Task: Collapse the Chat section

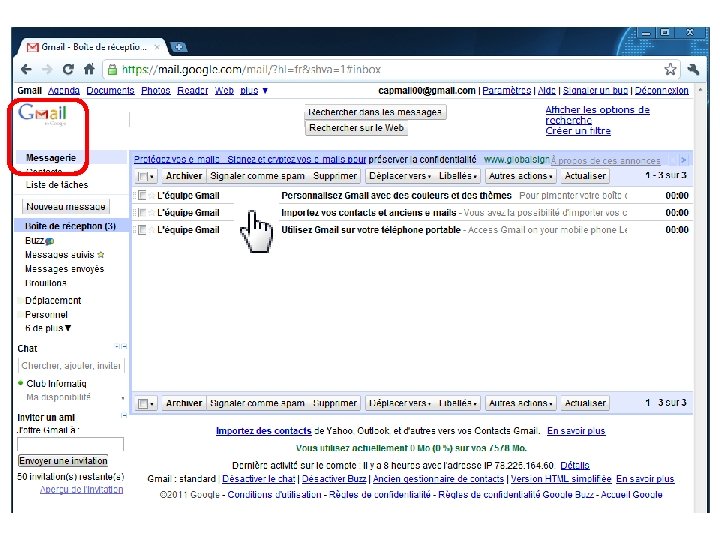Action: (x=122, y=347)
